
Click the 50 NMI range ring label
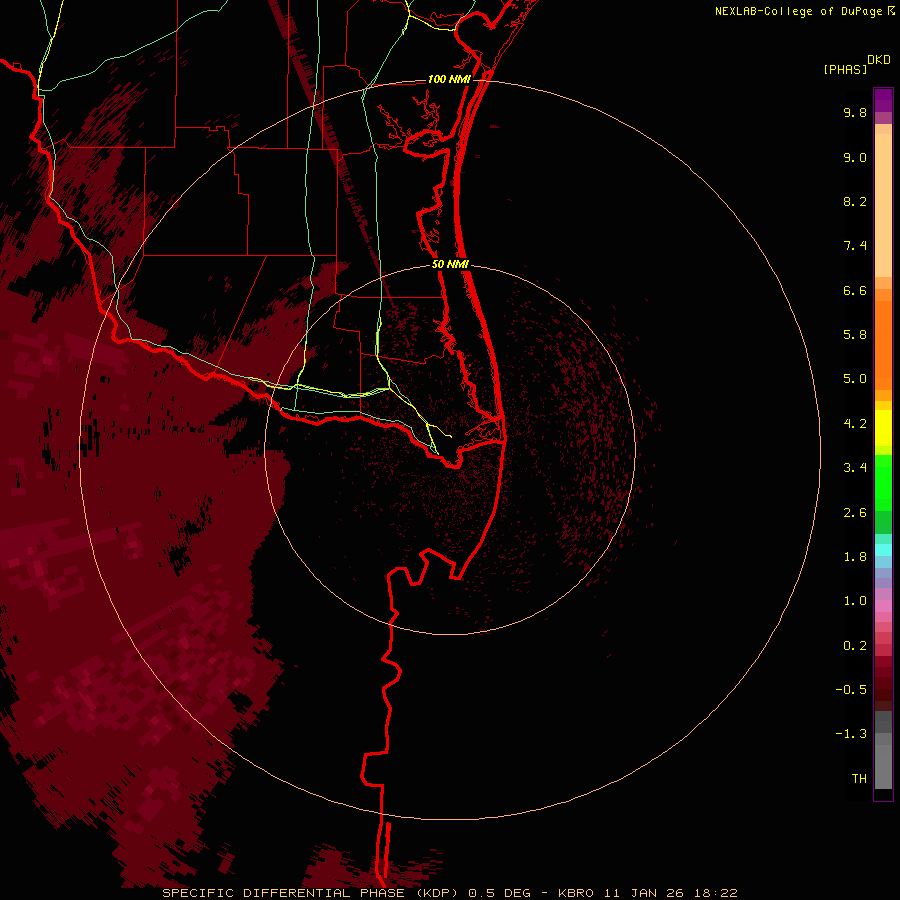pyautogui.click(x=450, y=264)
